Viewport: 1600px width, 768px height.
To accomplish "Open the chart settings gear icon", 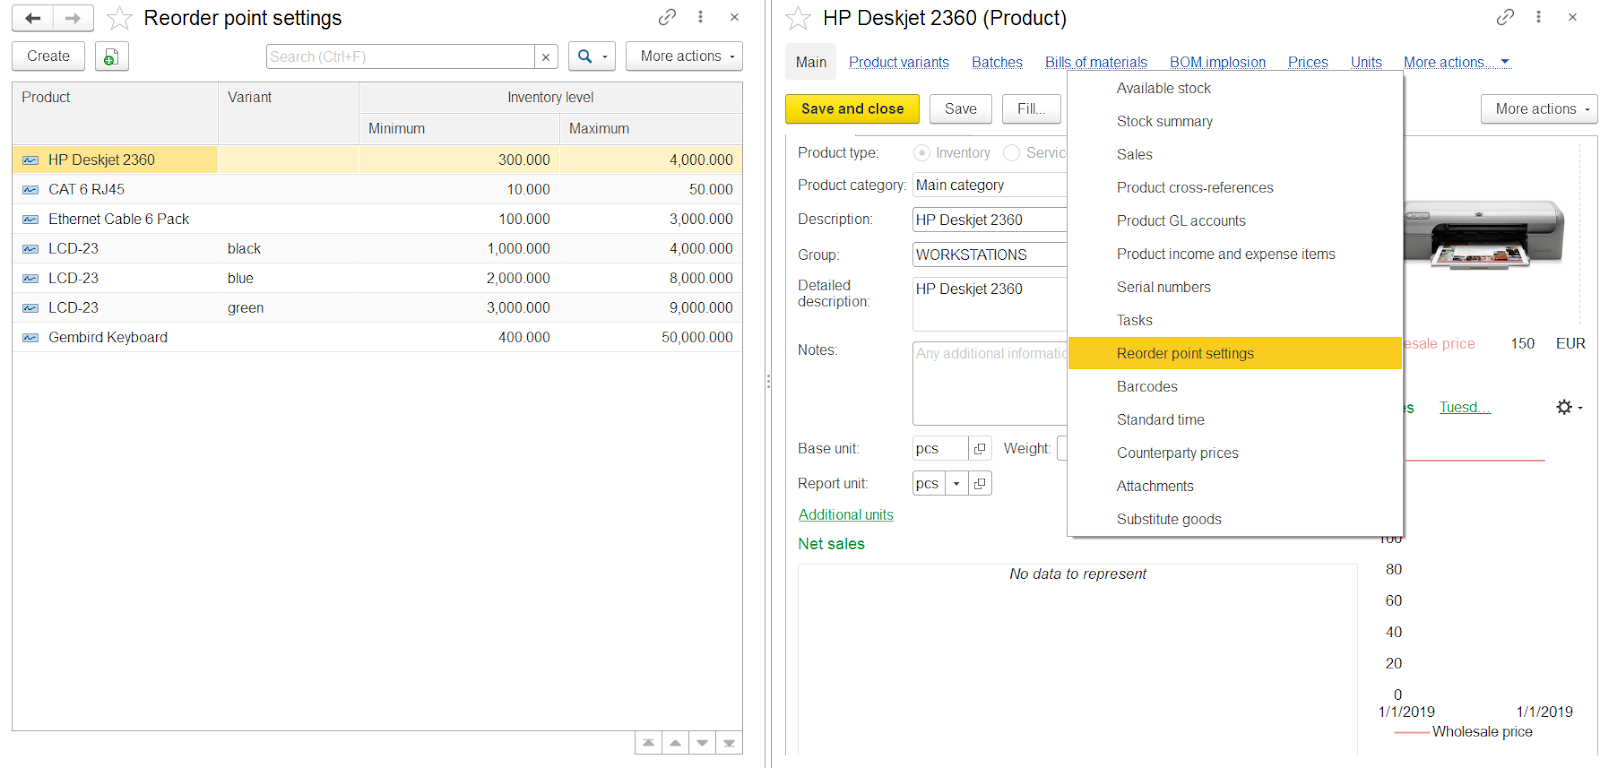I will (1568, 407).
